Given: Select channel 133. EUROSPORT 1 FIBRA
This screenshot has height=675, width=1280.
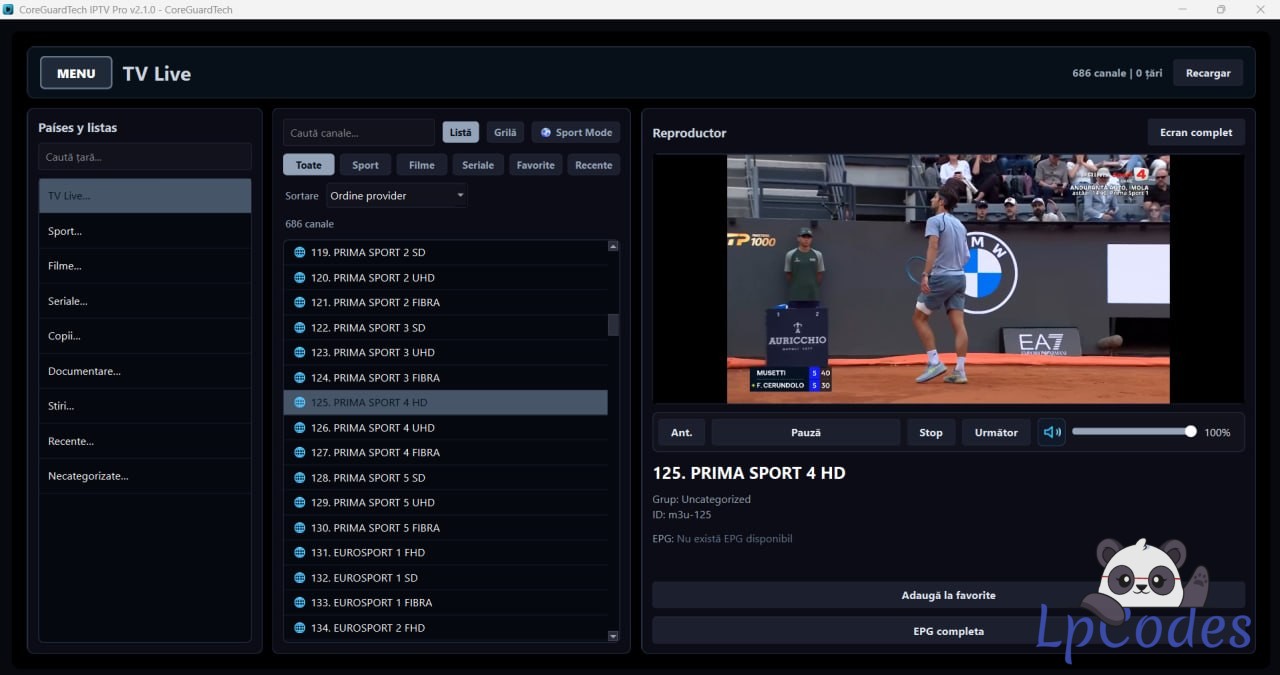Looking at the screenshot, I should pyautogui.click(x=446, y=602).
